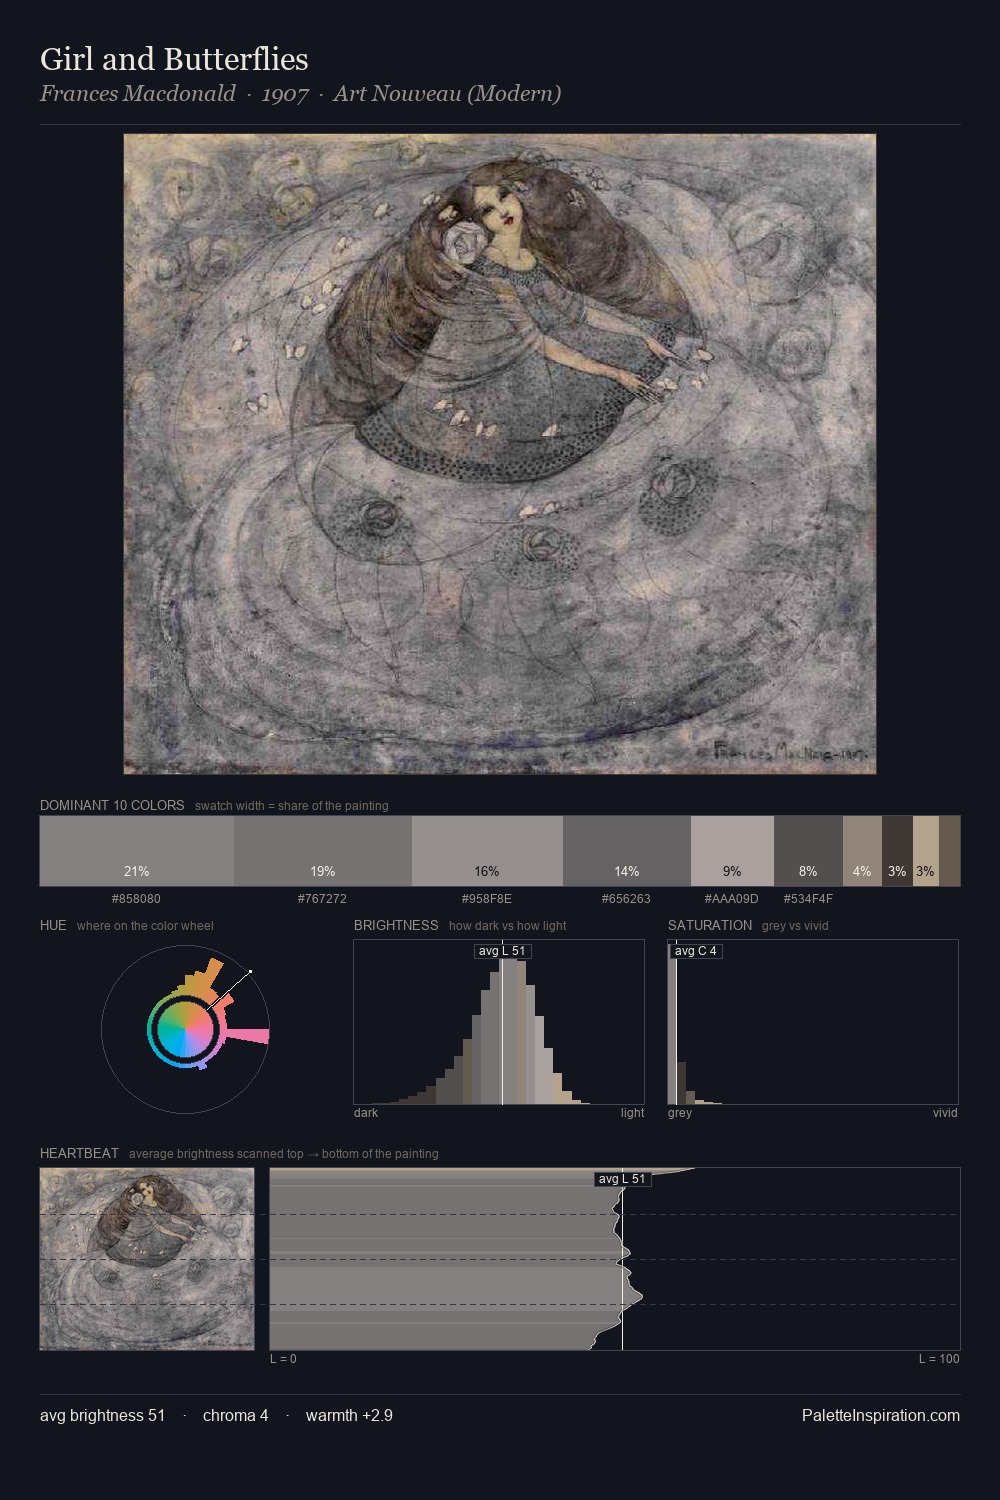The image size is (1000, 1500).
Task: Click the 'vivid' axis label
Action: tap(945, 1113)
